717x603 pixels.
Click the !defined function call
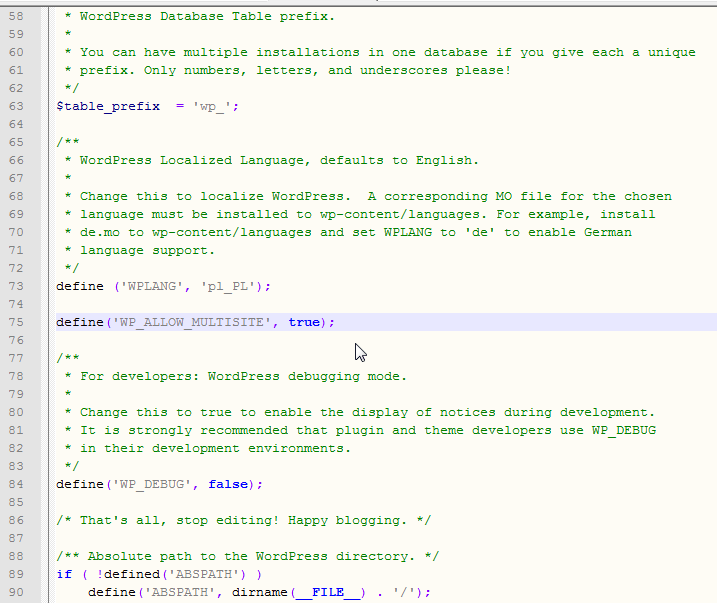coord(128,574)
